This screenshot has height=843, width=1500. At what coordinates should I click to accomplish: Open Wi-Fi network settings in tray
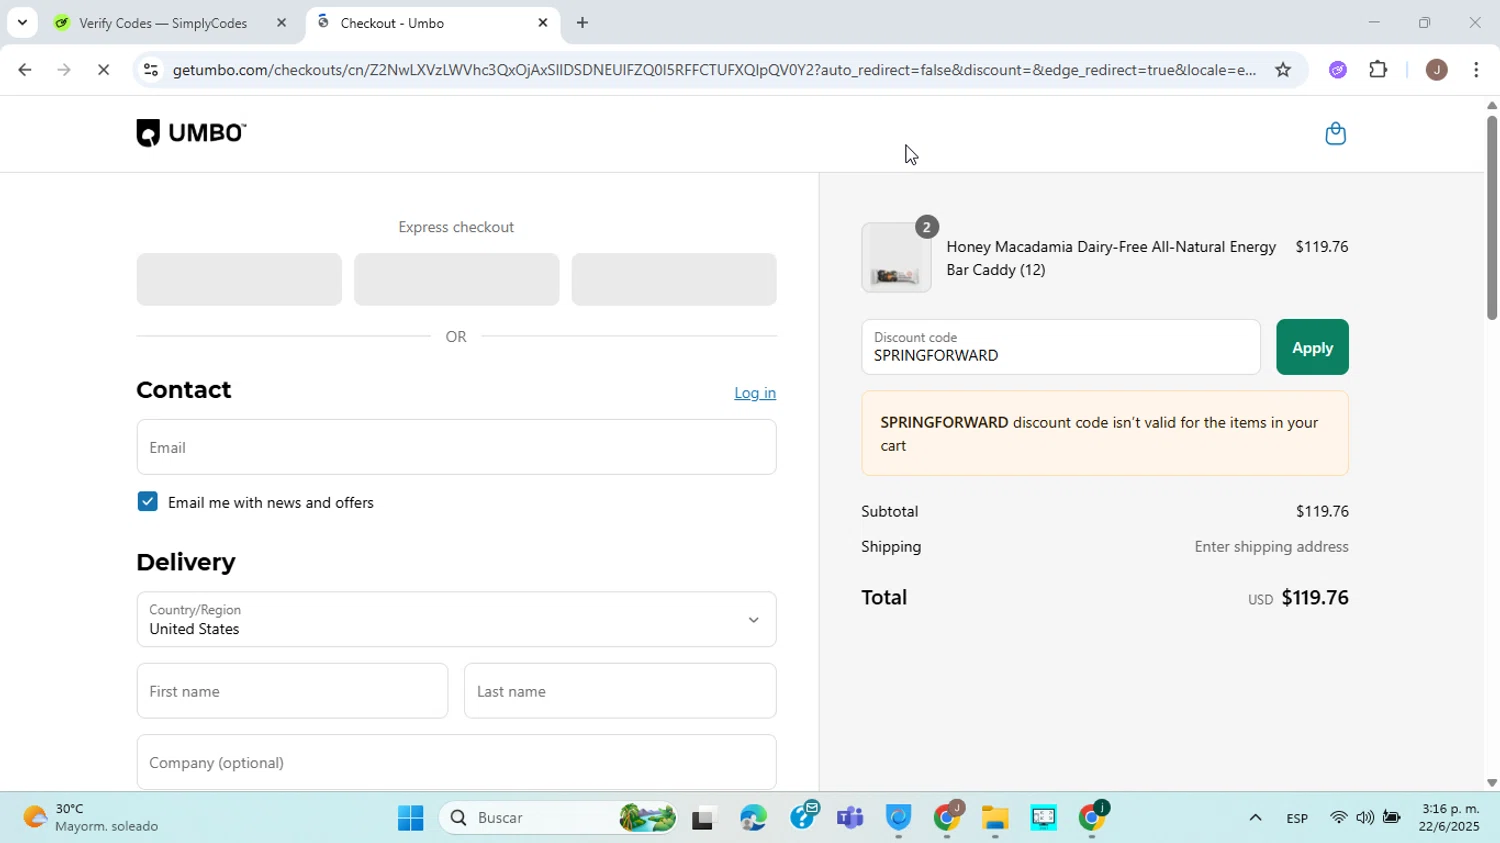1338,818
